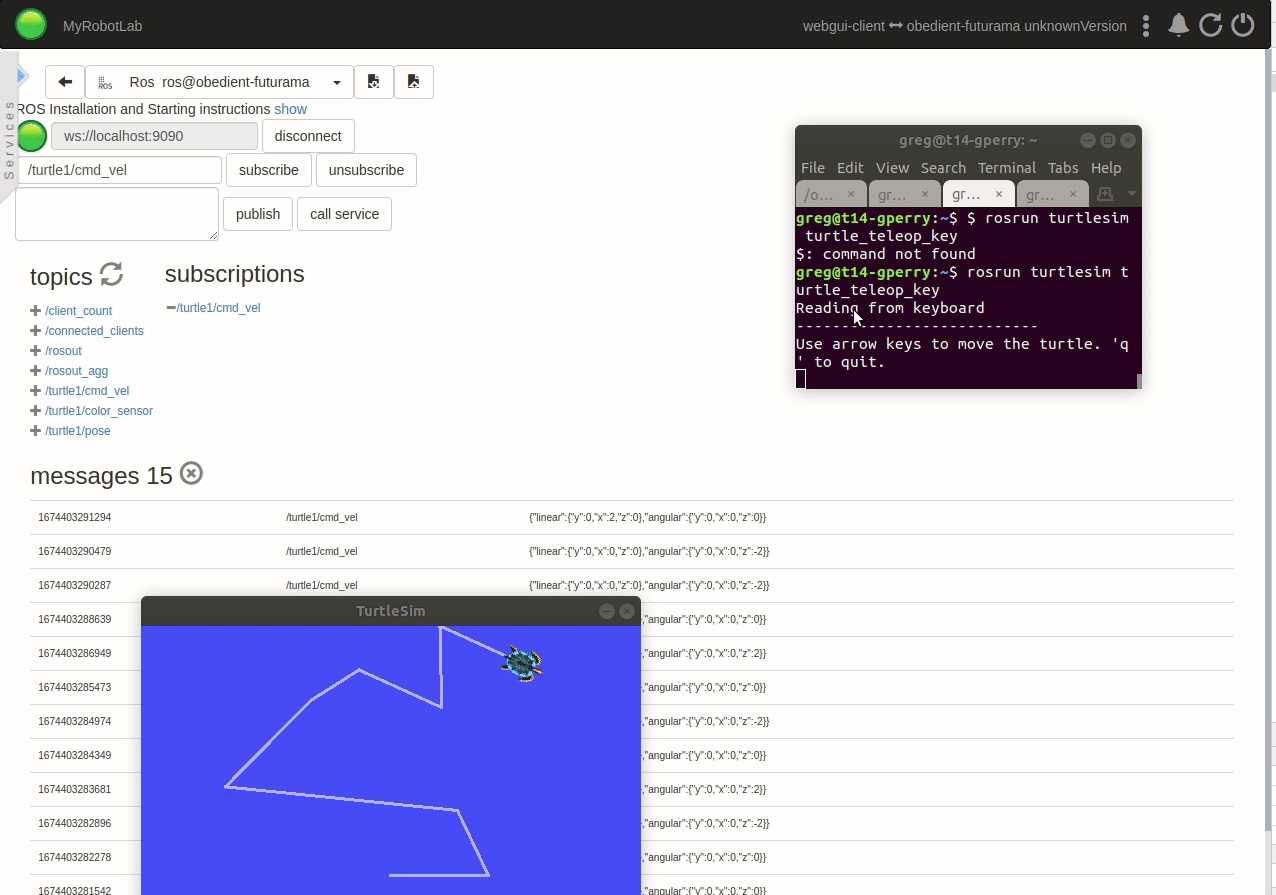This screenshot has width=1276, height=895.
Task: Open the terminal Search menu
Action: point(944,168)
